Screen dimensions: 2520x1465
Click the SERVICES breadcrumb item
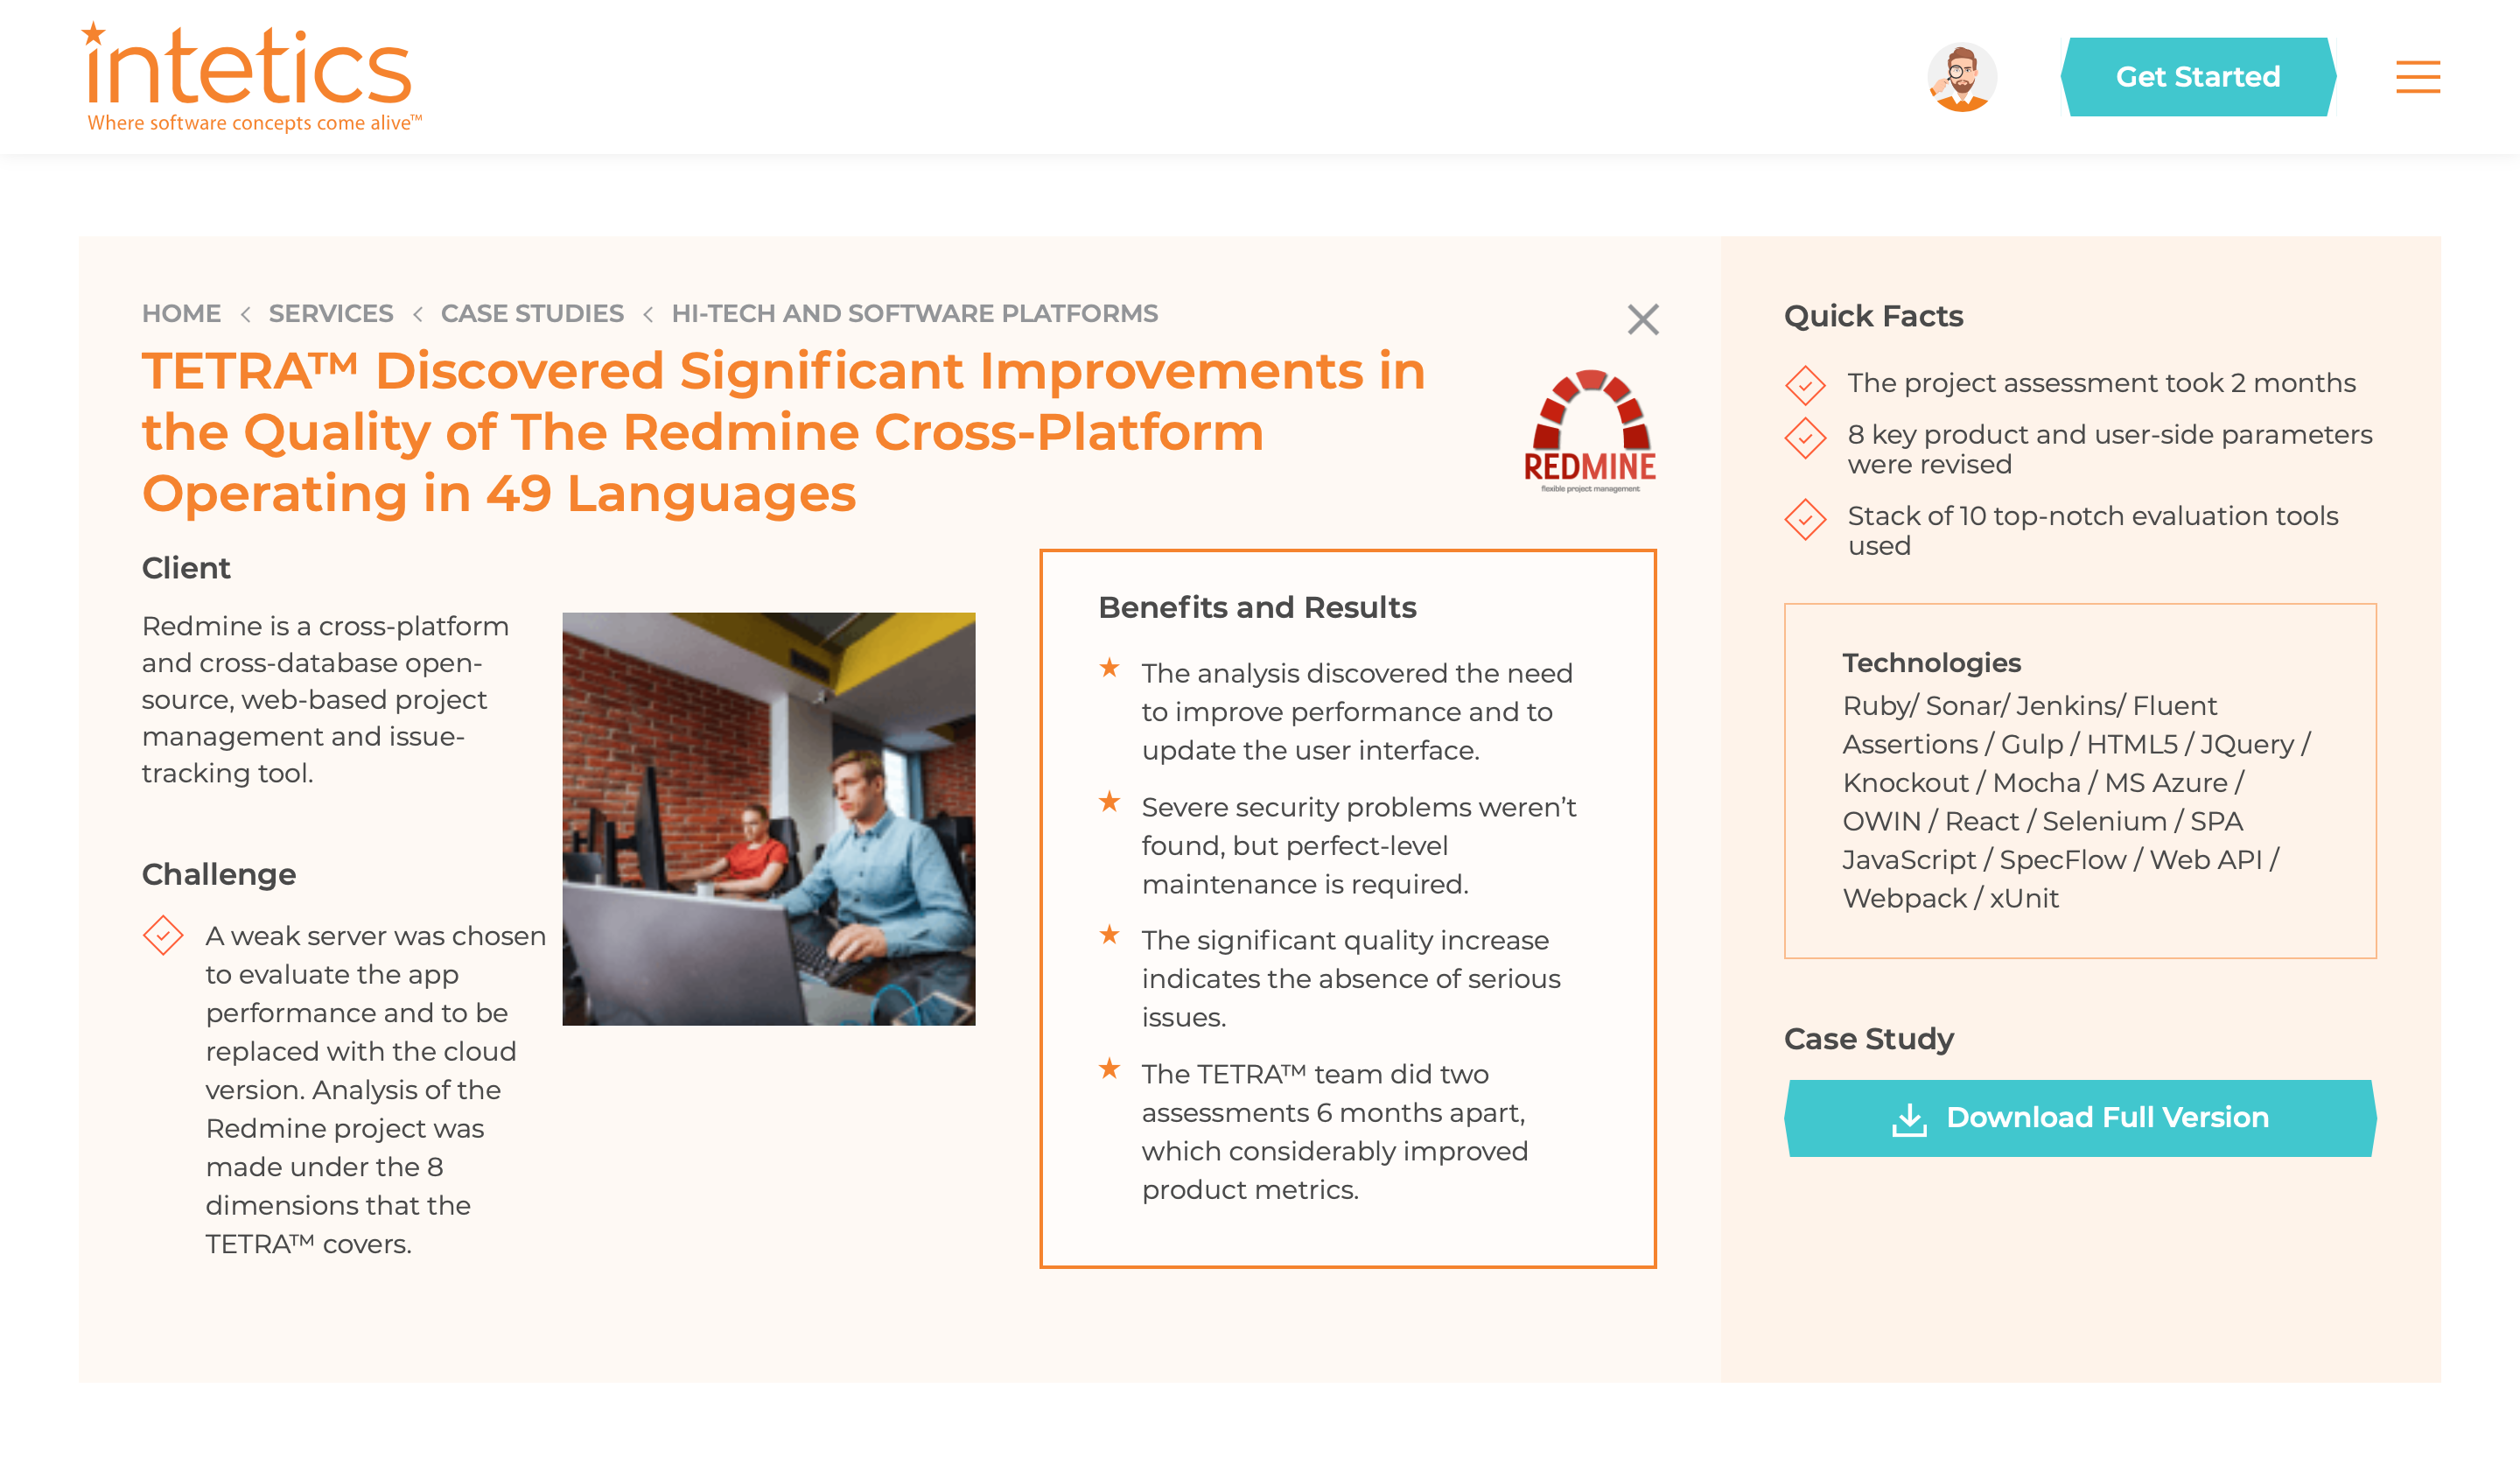pyautogui.click(x=331, y=312)
